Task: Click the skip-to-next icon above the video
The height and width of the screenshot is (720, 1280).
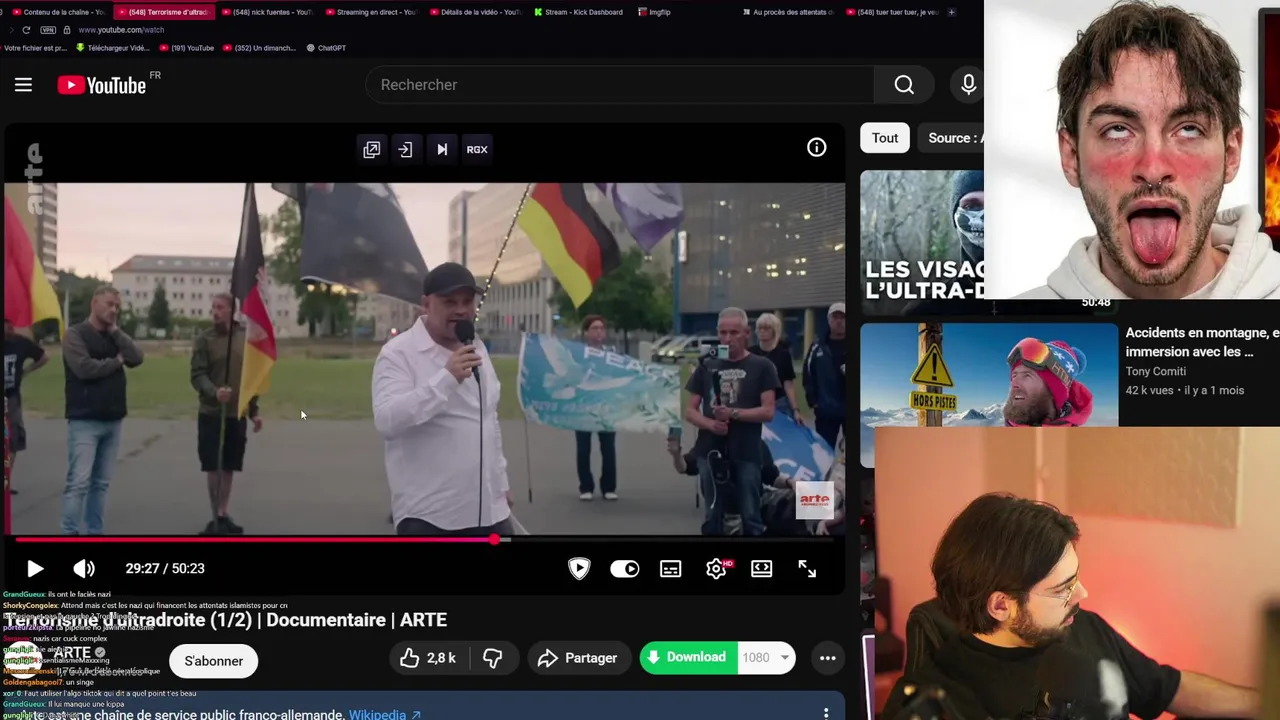Action: point(442,149)
